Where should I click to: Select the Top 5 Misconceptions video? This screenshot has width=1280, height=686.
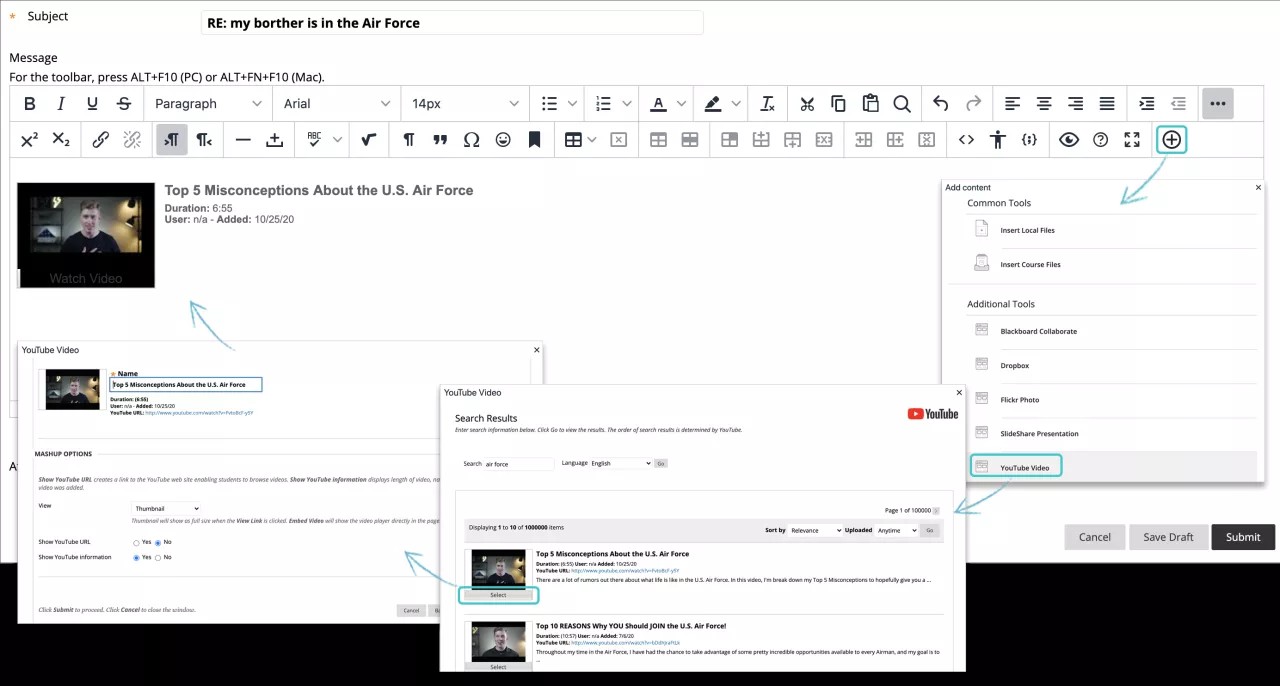click(x=498, y=594)
